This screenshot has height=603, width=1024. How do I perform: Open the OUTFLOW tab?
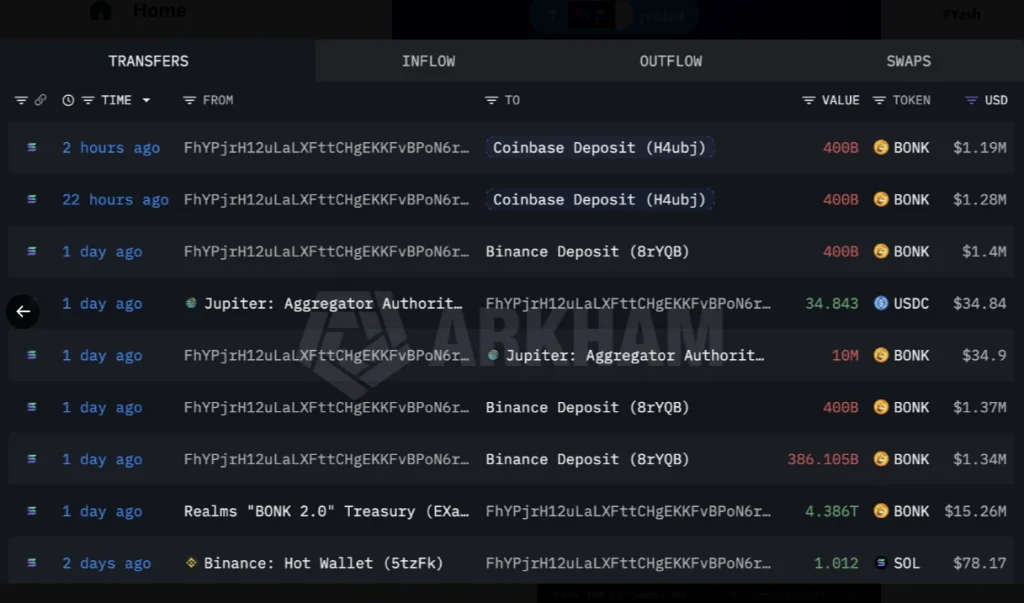point(671,61)
